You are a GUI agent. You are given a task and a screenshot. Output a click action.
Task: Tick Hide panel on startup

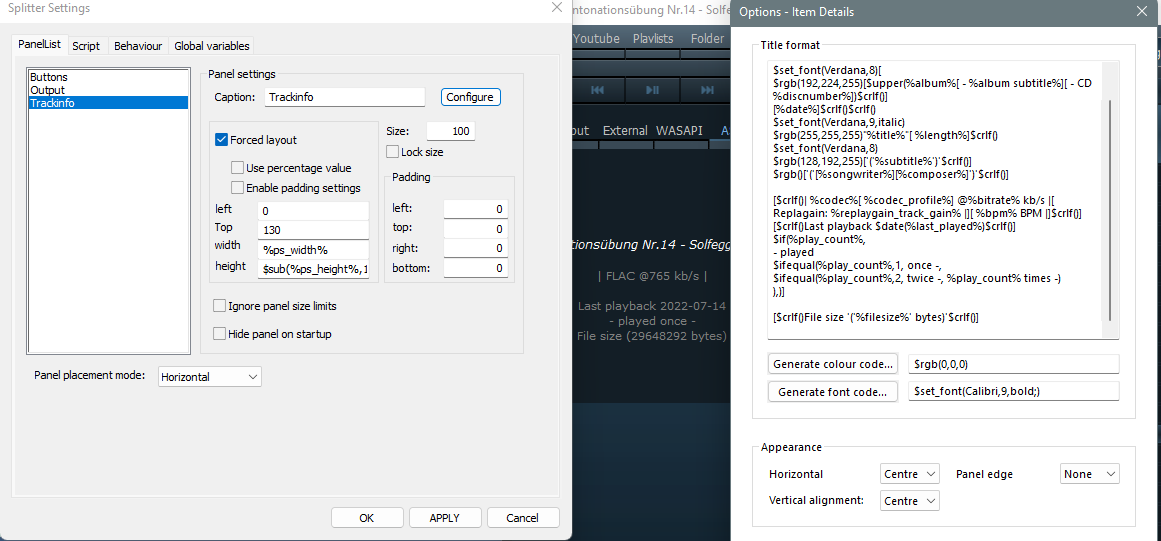tap(220, 334)
